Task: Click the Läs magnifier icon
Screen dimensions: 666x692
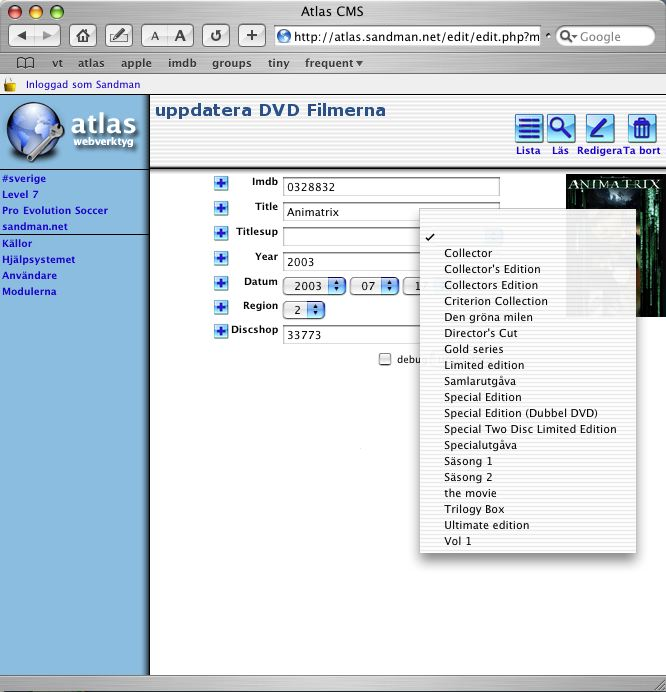Action: tap(561, 129)
